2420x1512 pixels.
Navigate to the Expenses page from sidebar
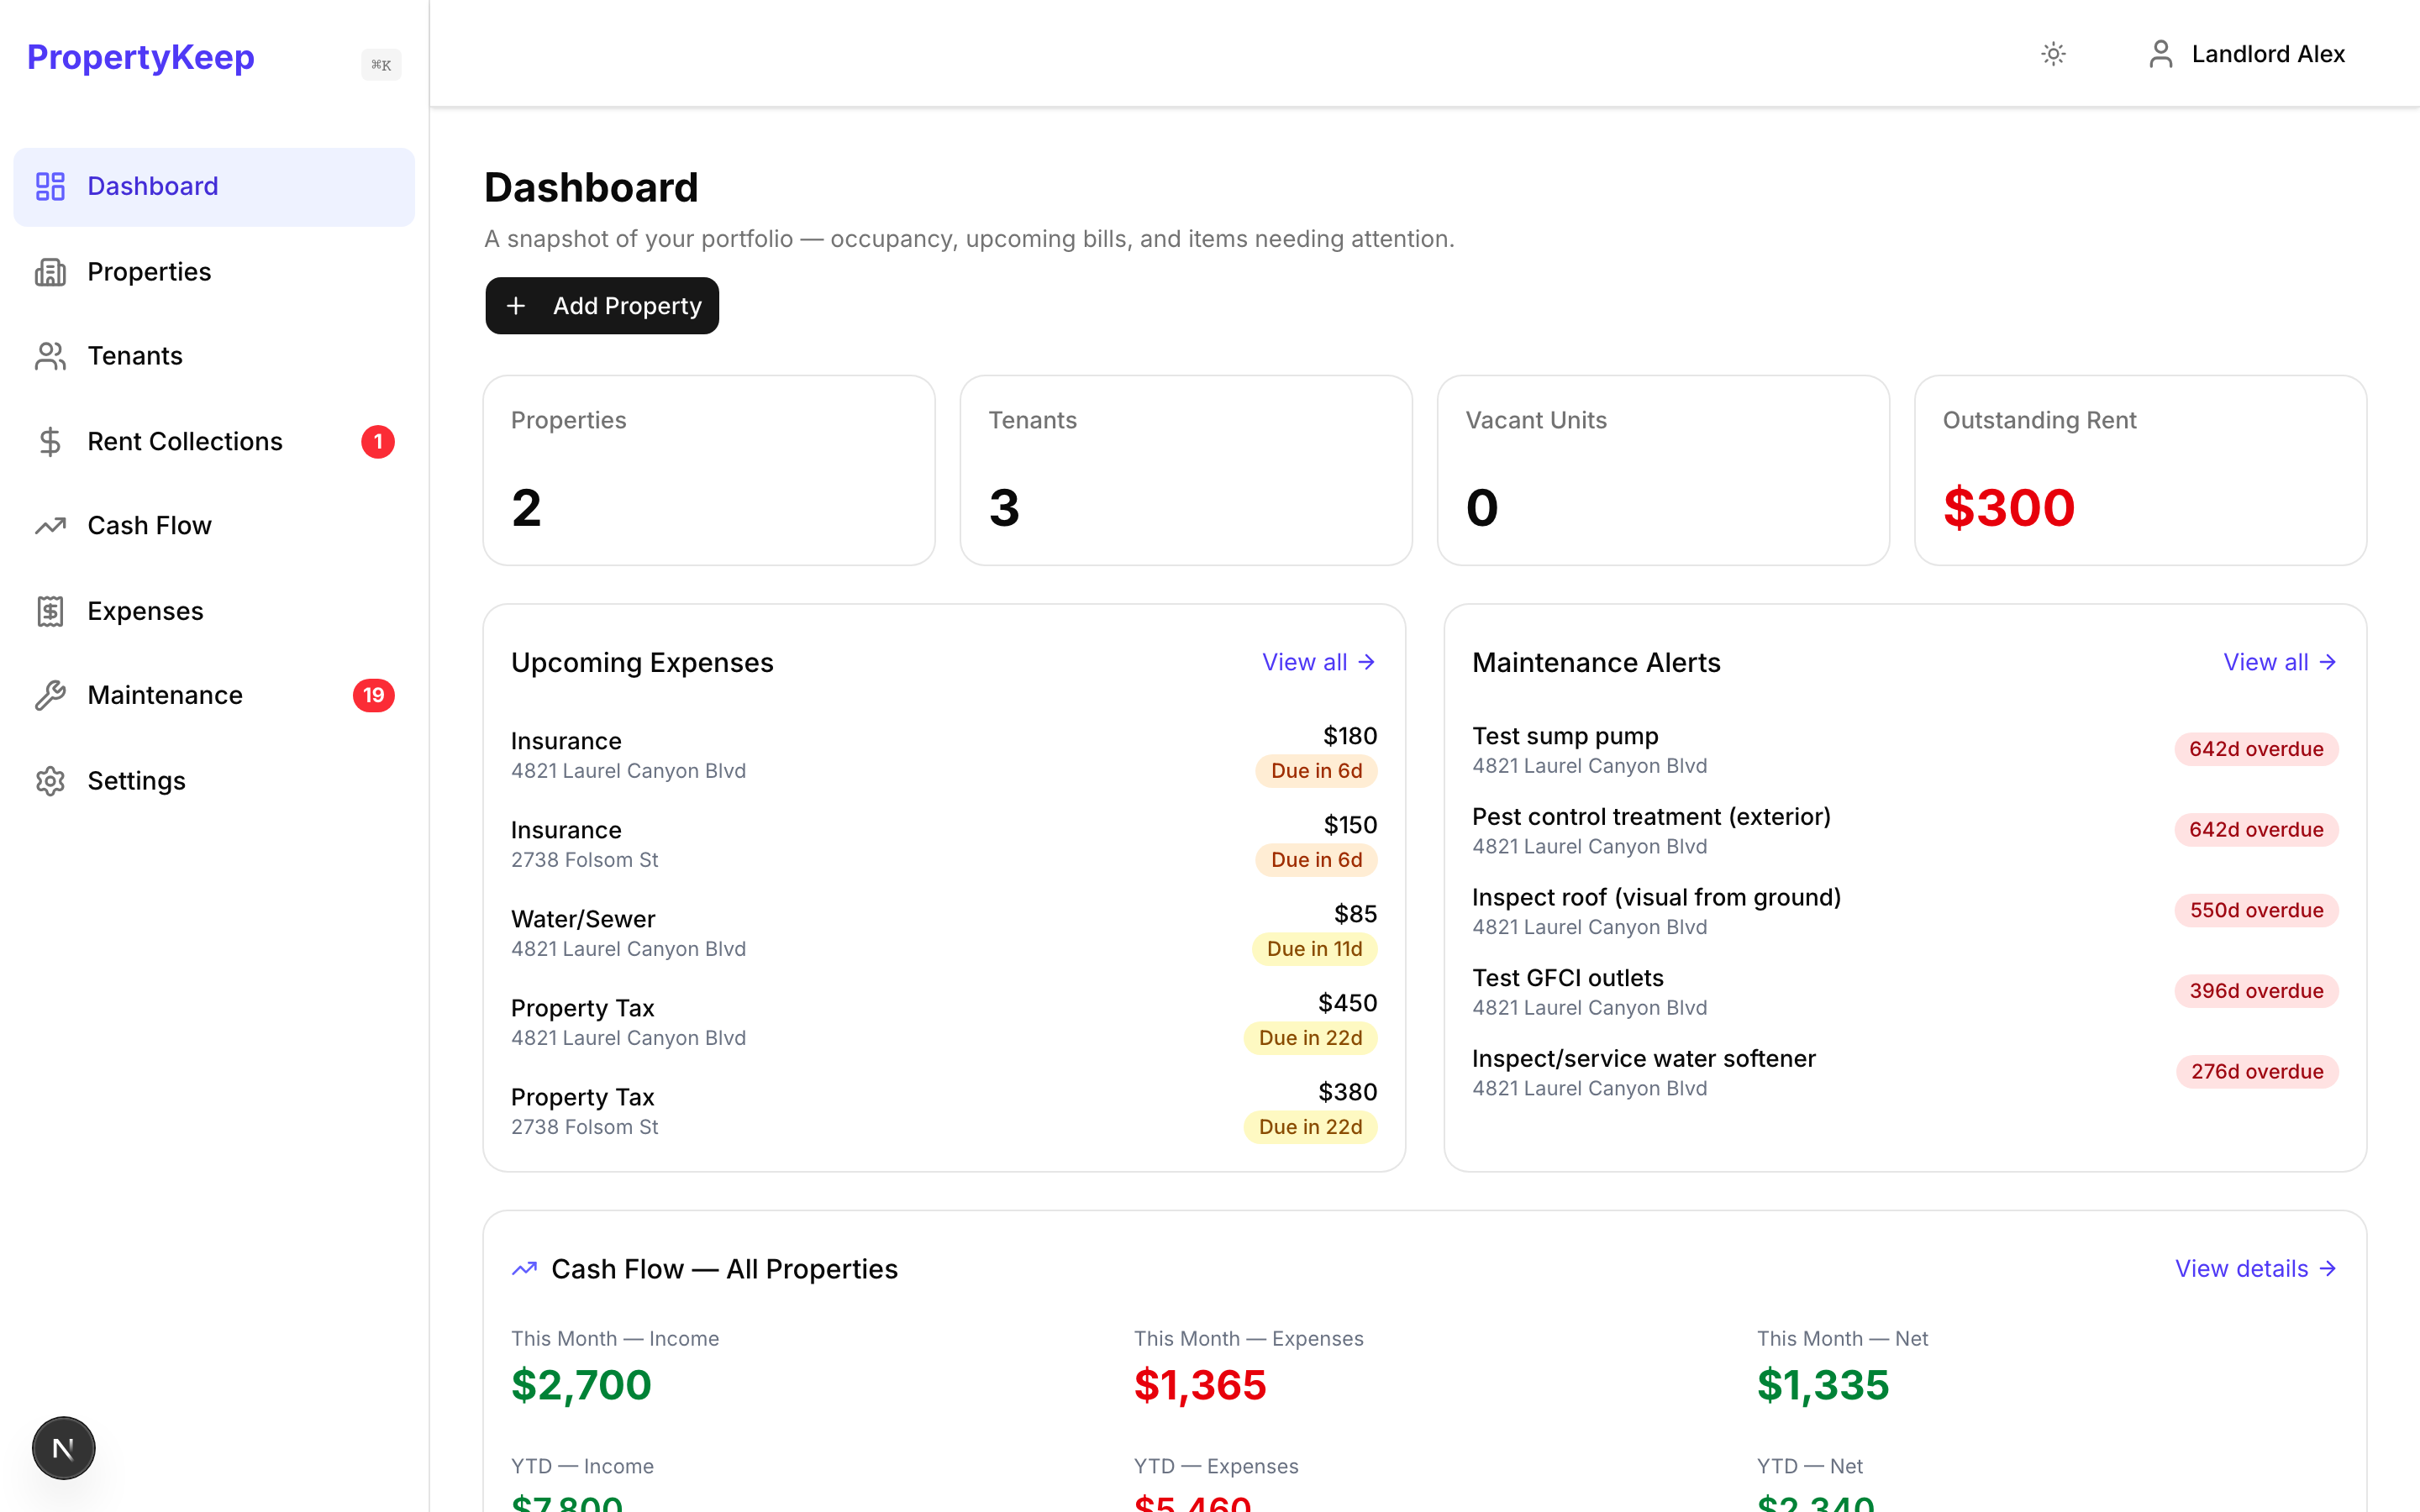coord(145,610)
